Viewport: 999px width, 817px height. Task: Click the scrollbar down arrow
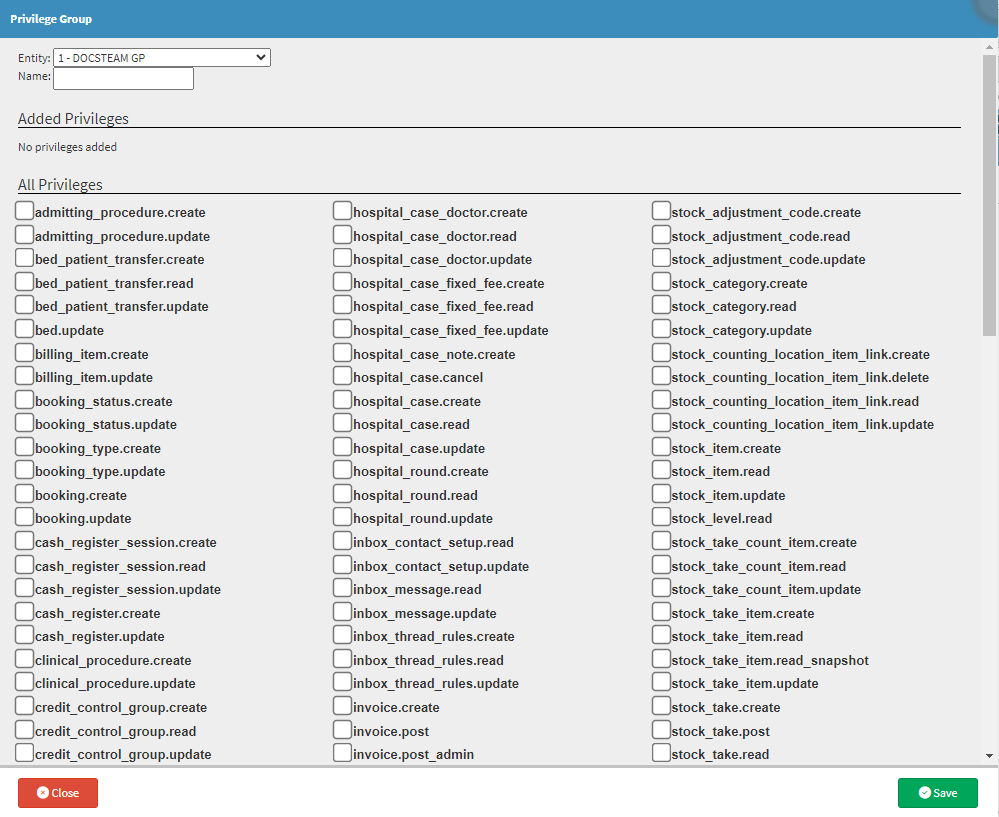pyautogui.click(x=989, y=757)
